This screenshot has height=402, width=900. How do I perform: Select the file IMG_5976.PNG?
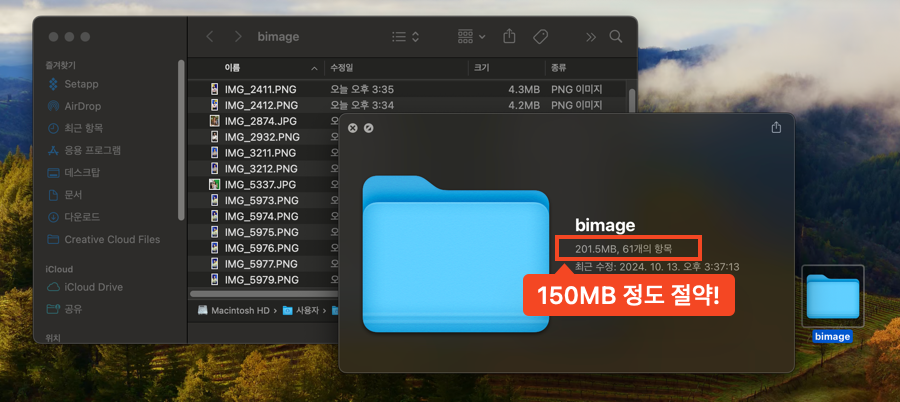(262, 248)
